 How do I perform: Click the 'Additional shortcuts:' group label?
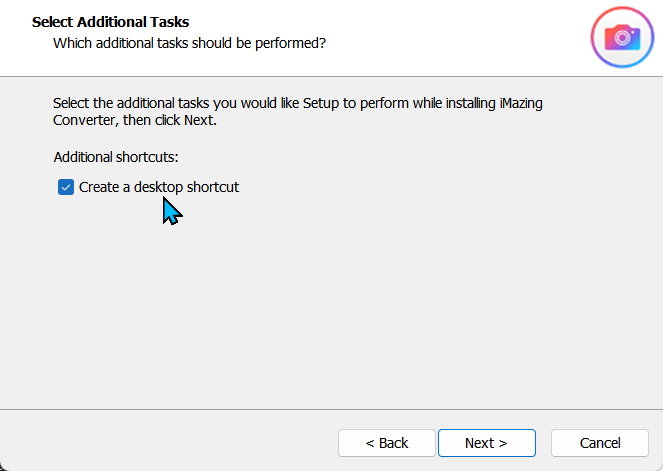point(116,157)
